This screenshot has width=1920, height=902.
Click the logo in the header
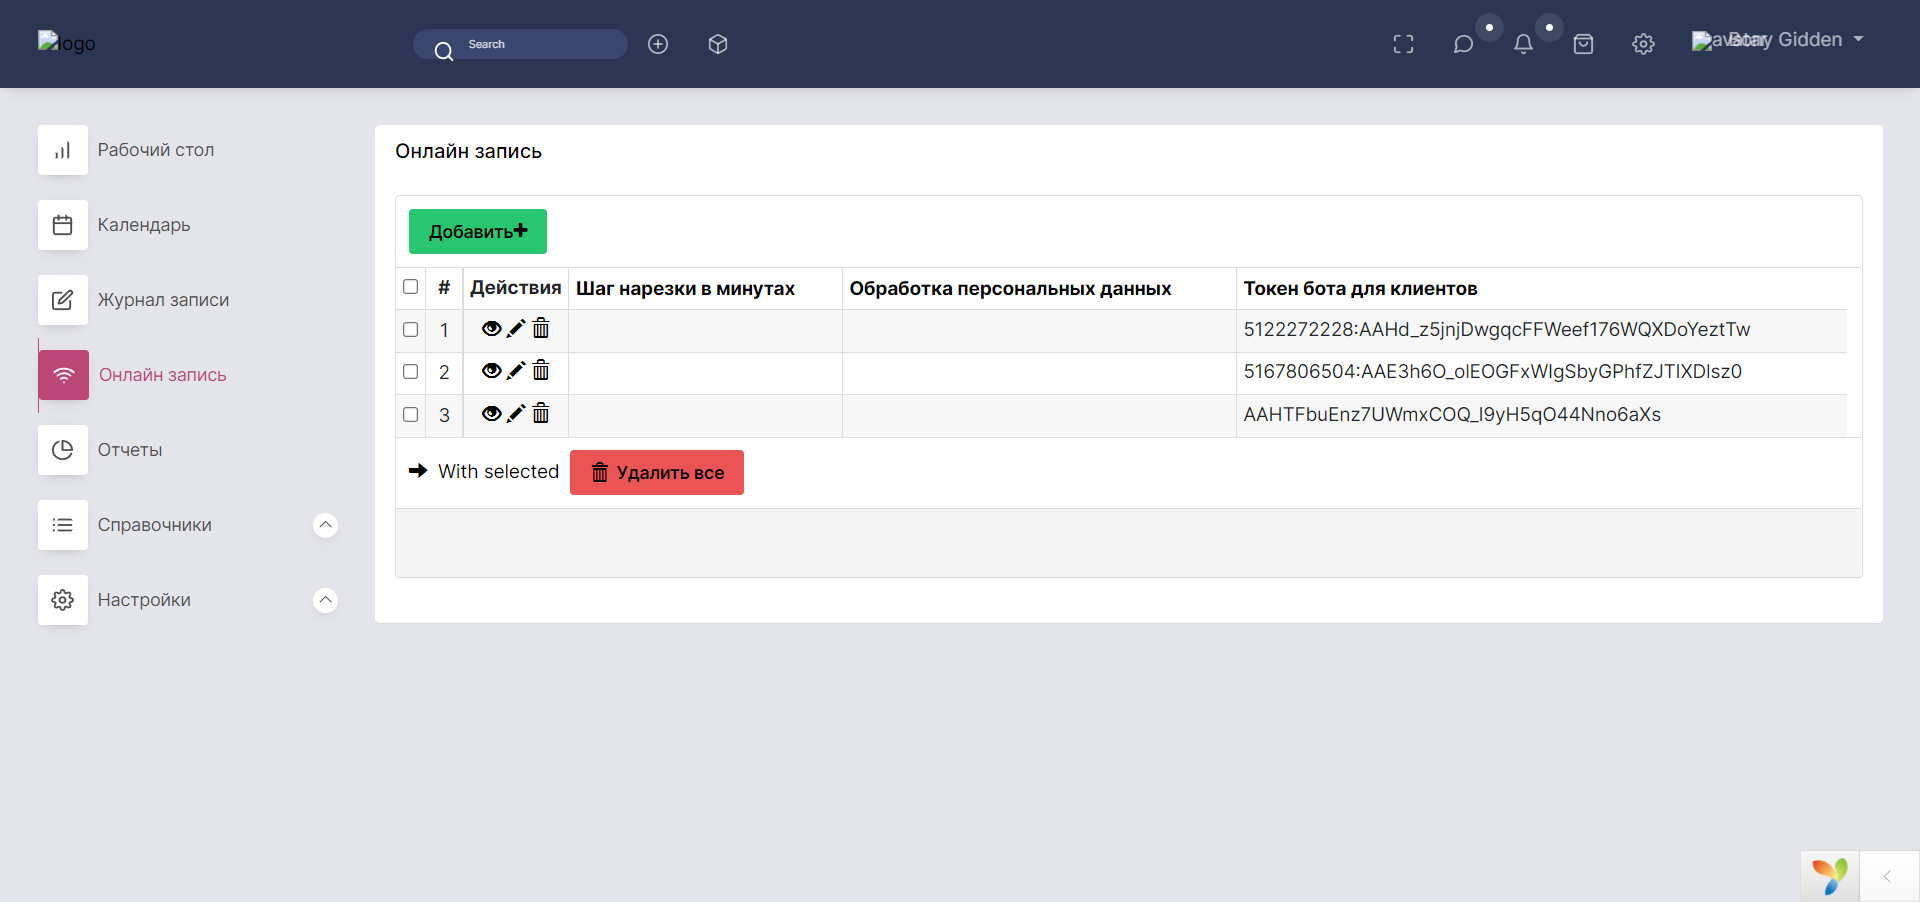click(x=67, y=42)
